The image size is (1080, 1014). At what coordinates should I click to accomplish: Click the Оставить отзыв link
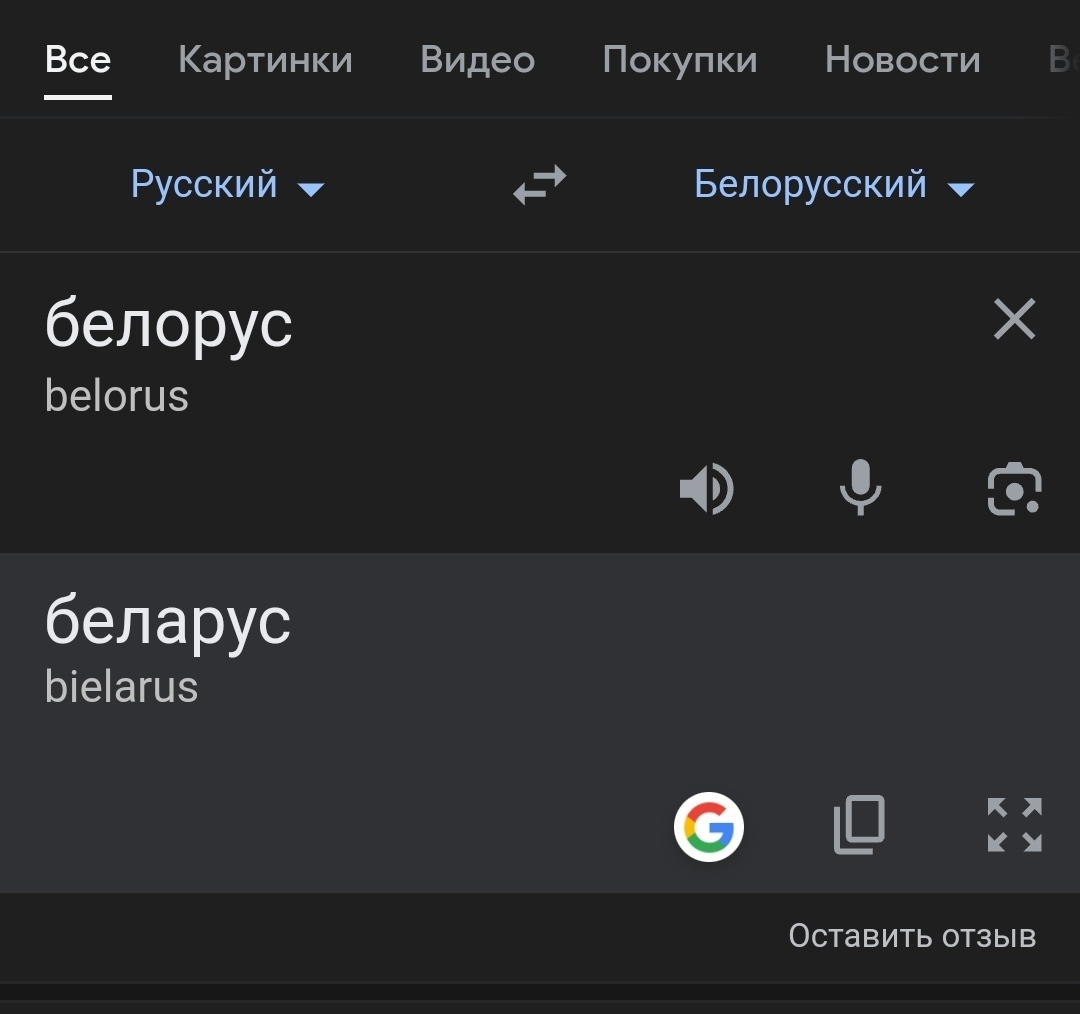click(x=912, y=936)
